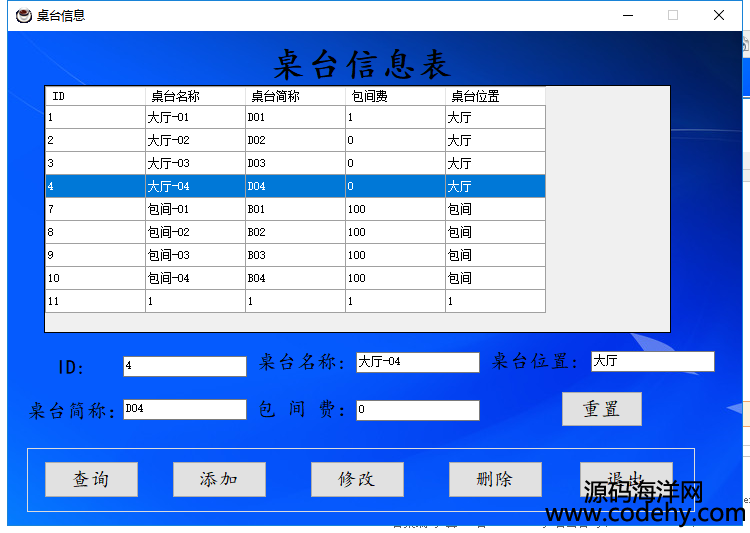Focus the 桌台简称 input field
The width and height of the screenshot is (750, 533).
tap(185, 409)
